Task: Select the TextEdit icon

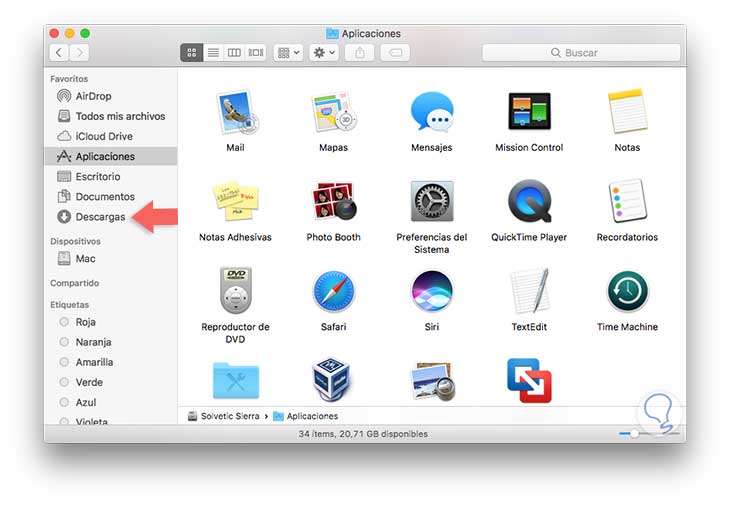Action: 529,291
